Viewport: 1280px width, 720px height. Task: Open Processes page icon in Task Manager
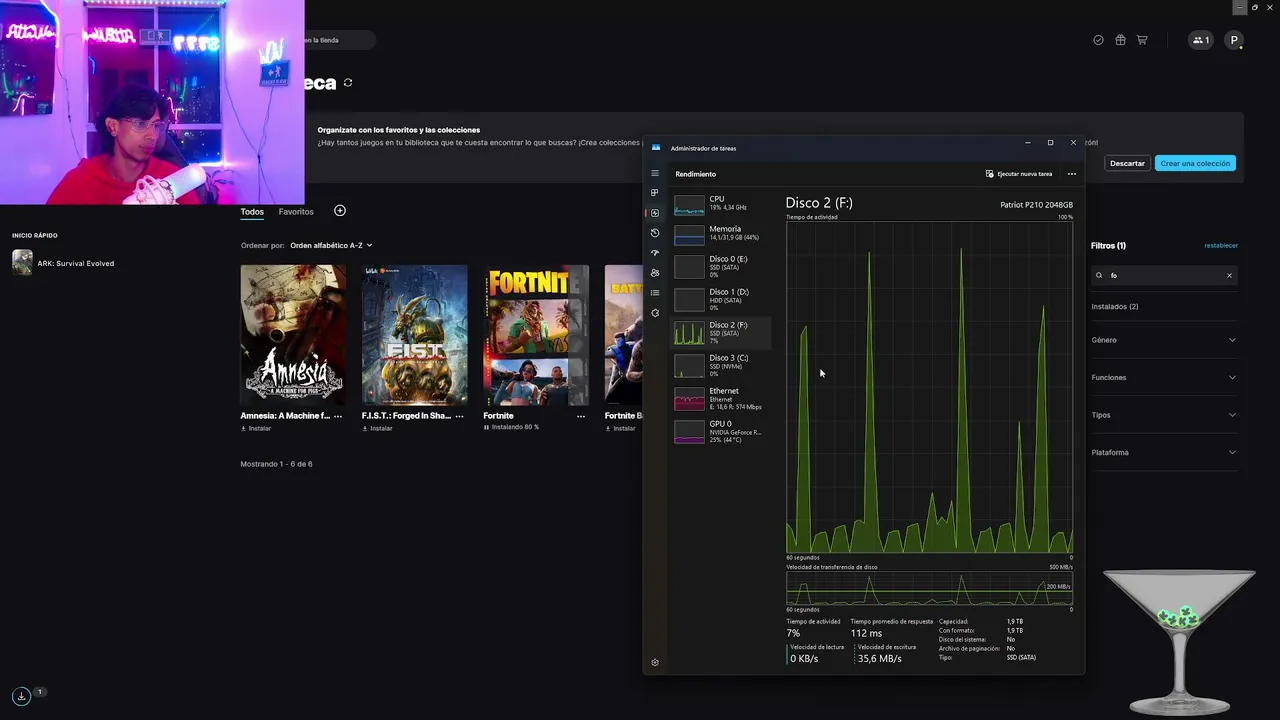click(x=655, y=193)
